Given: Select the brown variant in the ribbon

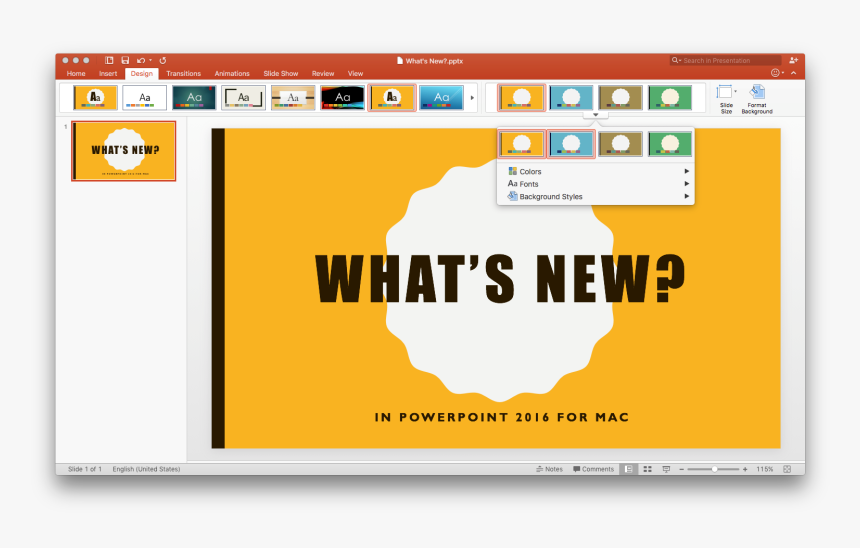Looking at the screenshot, I should point(620,98).
